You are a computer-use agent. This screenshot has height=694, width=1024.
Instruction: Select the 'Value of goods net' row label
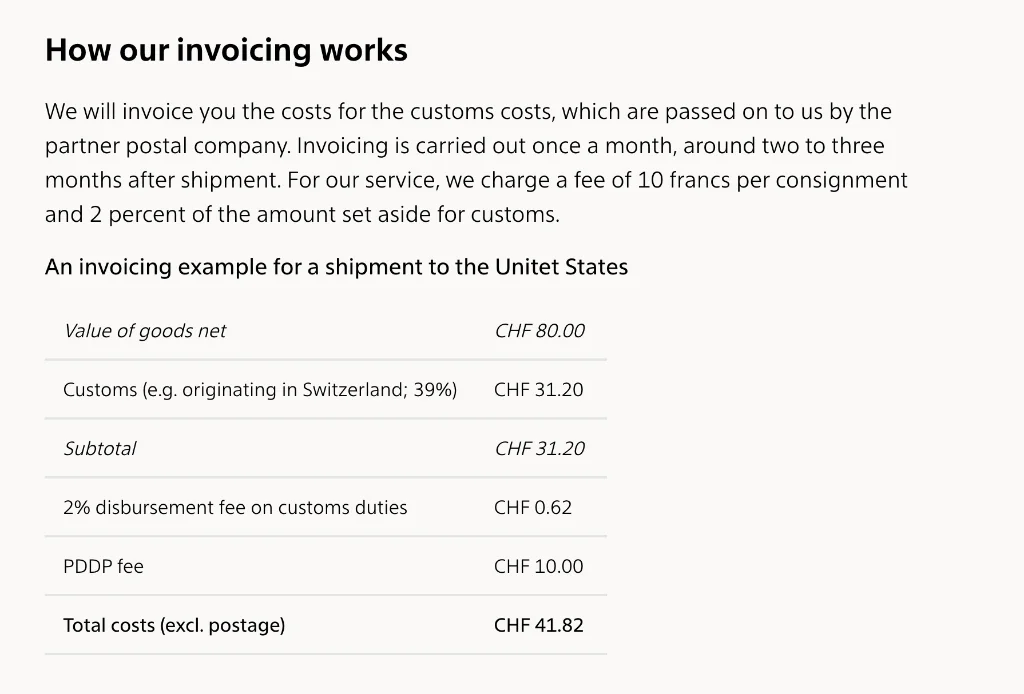pos(145,331)
